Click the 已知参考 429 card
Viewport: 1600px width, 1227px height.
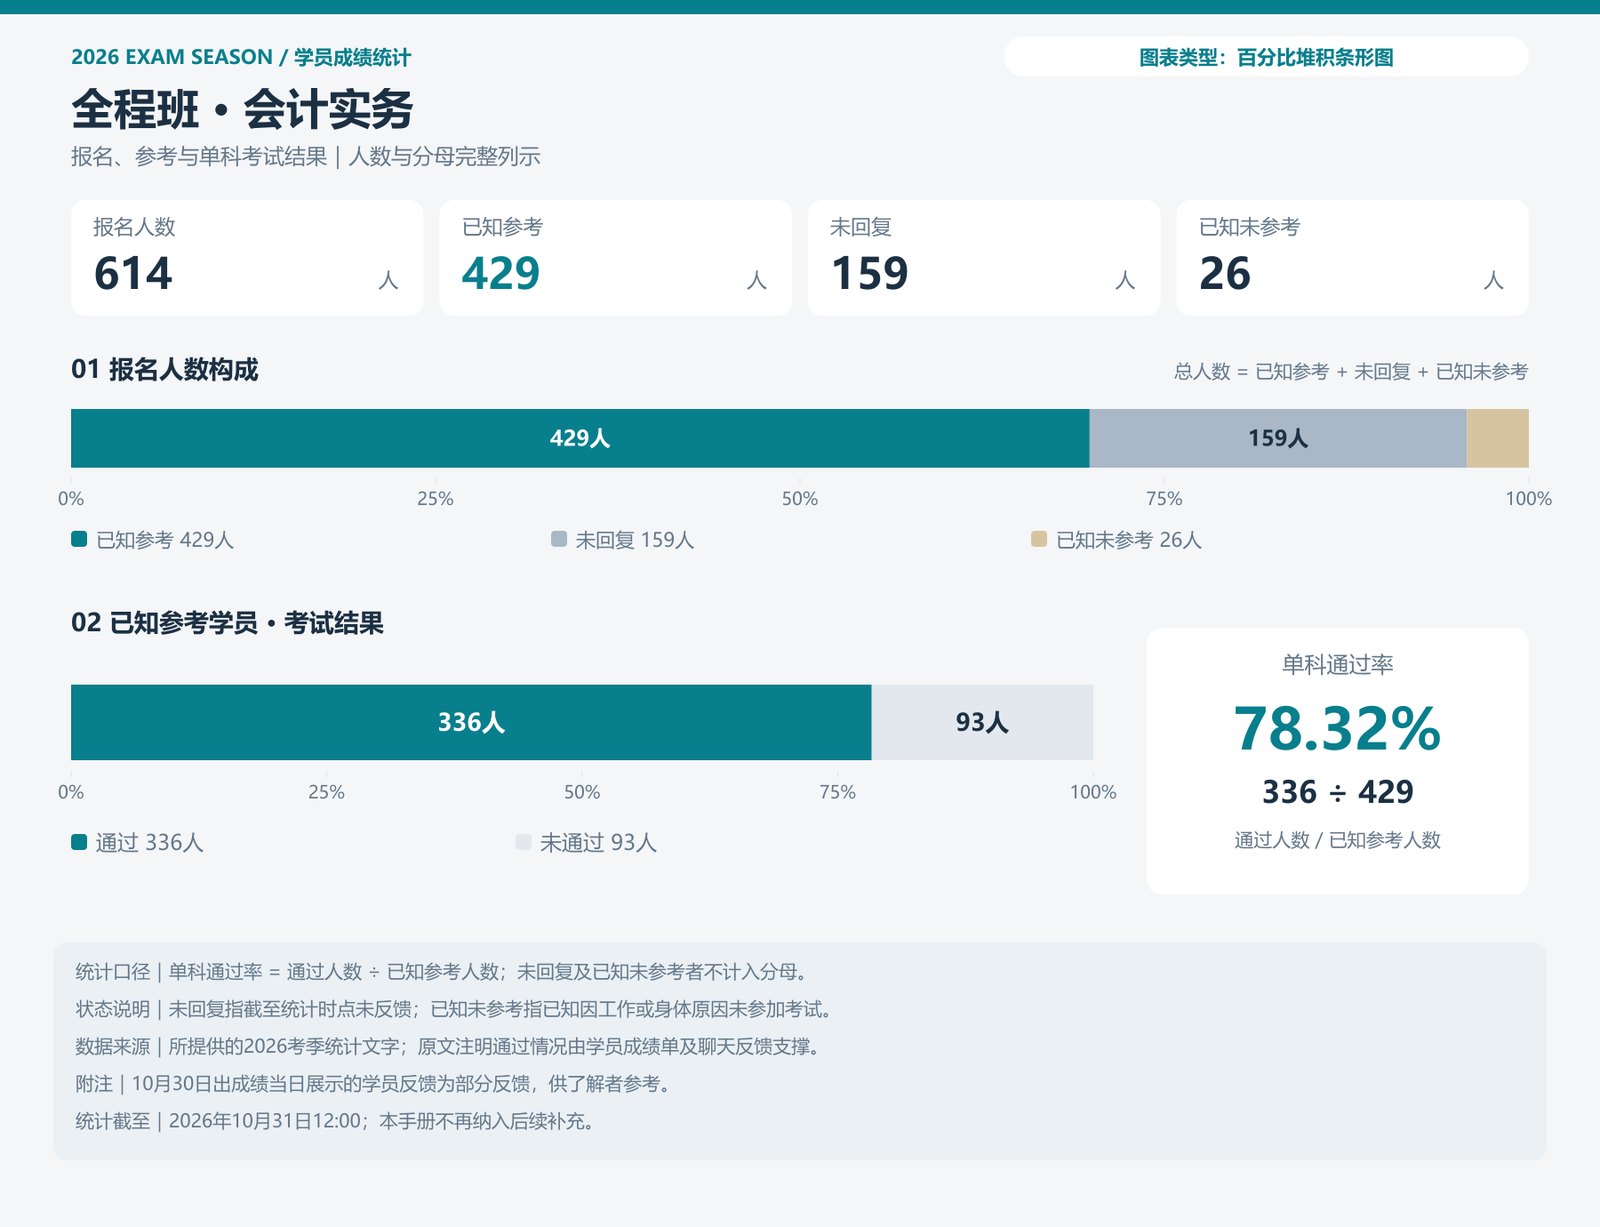point(615,258)
